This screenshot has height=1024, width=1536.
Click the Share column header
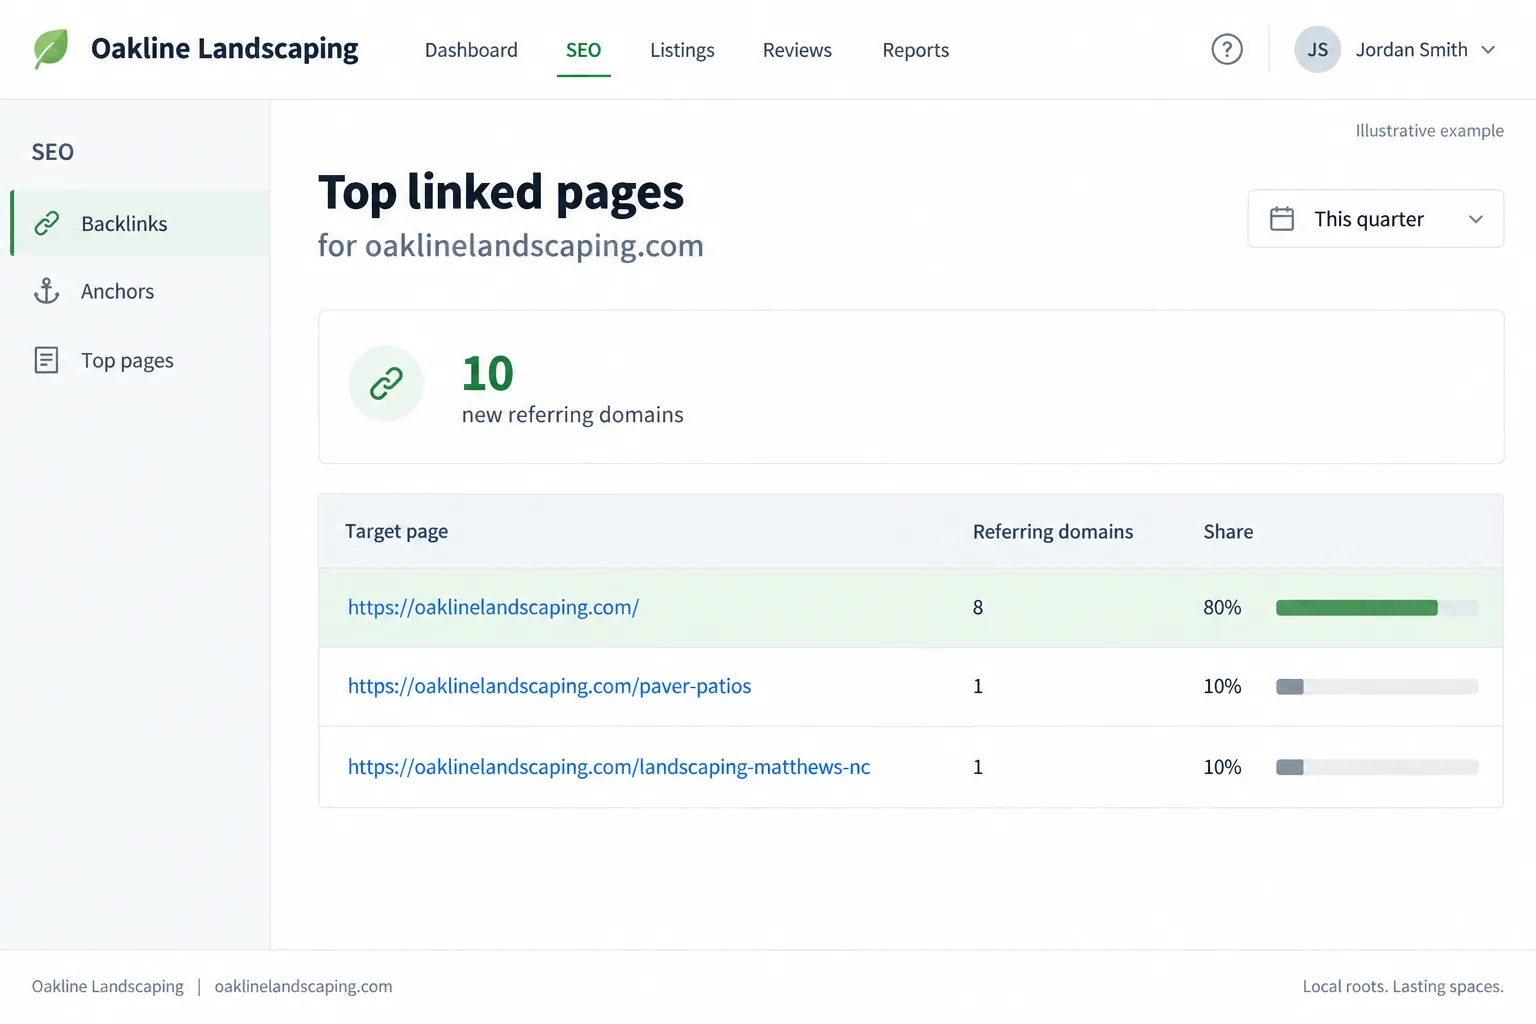(1228, 532)
